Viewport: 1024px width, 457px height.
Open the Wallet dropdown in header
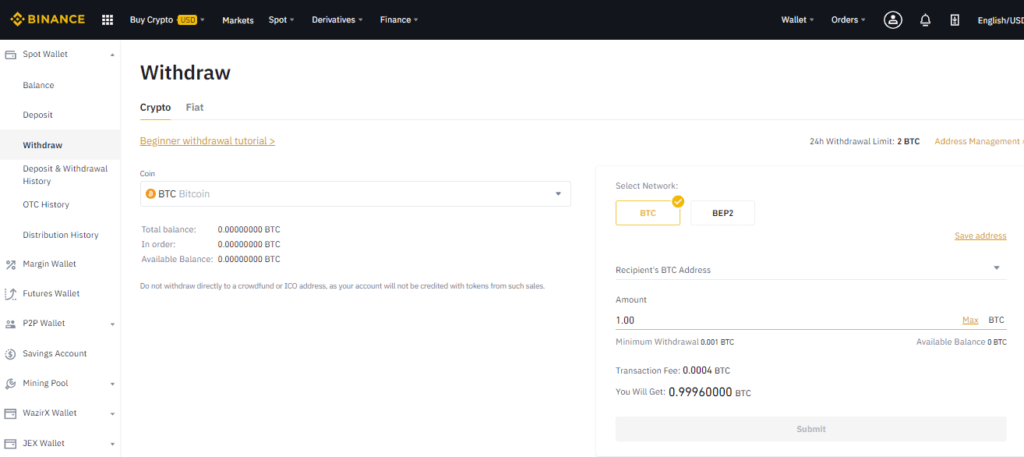(x=797, y=20)
